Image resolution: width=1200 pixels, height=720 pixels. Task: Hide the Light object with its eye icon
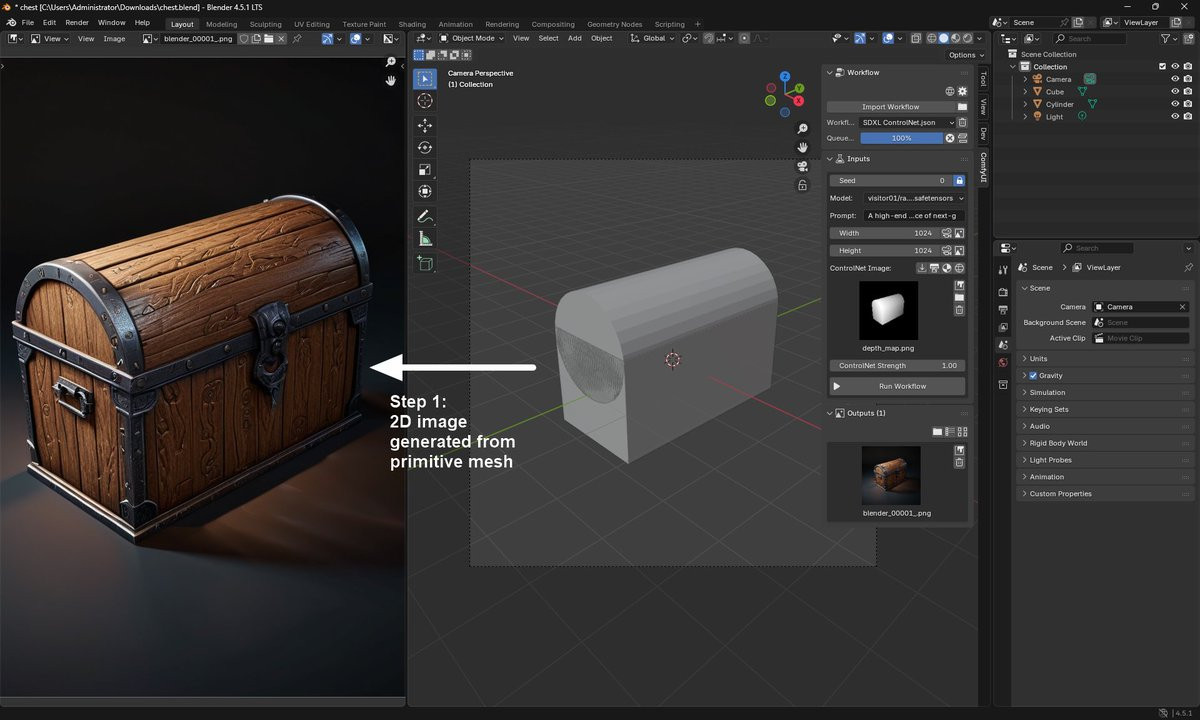pyautogui.click(x=1175, y=117)
